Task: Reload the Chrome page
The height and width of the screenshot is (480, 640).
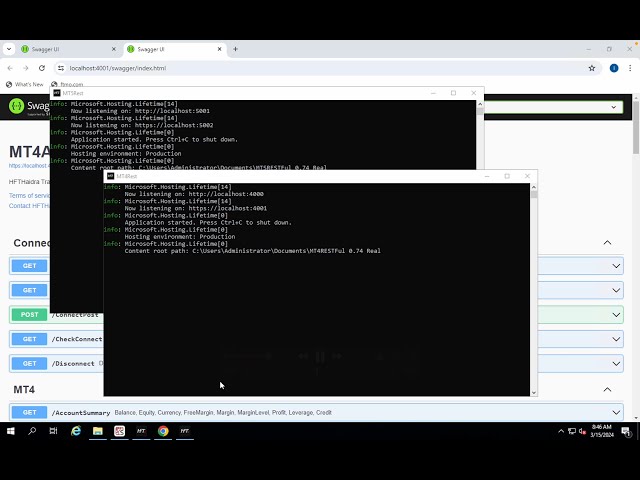Action: (42, 68)
